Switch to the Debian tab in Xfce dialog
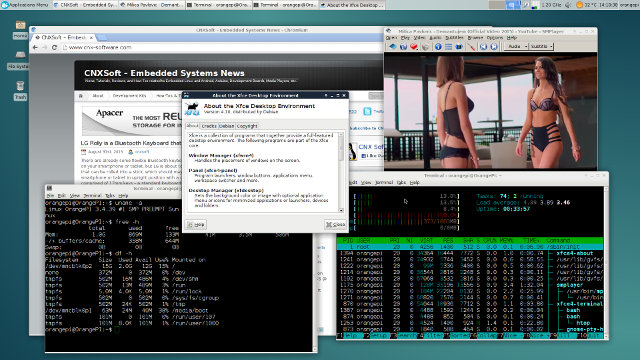Image resolution: width=640 pixels, height=360 pixels. point(227,126)
